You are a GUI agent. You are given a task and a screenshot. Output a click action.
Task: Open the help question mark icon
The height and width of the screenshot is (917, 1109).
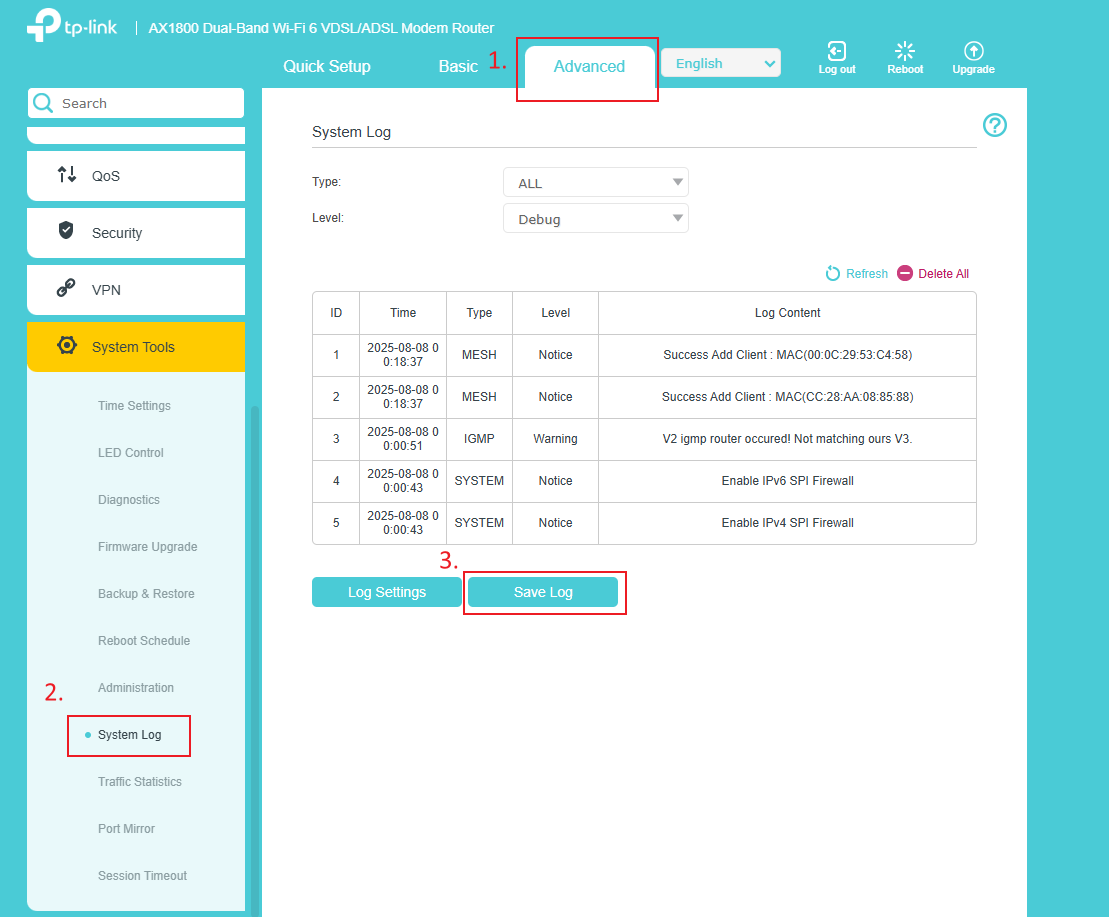point(994,125)
